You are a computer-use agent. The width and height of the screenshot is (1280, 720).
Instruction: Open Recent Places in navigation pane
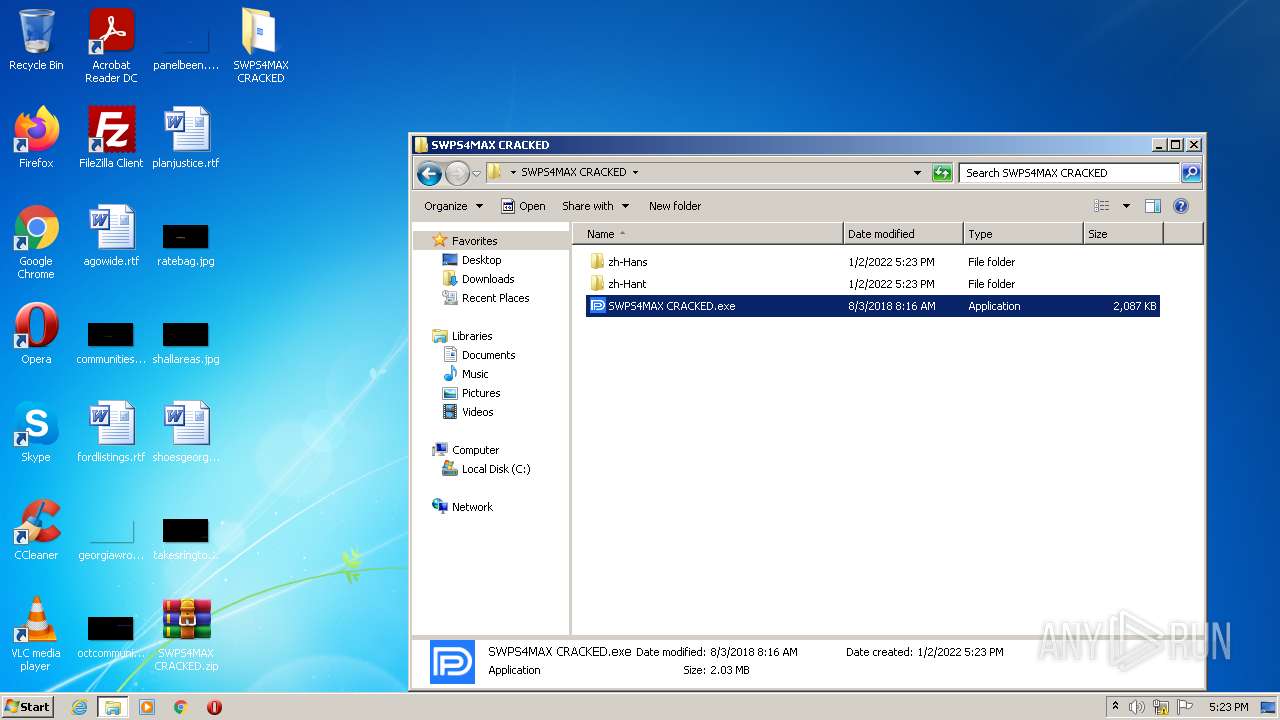pos(495,298)
